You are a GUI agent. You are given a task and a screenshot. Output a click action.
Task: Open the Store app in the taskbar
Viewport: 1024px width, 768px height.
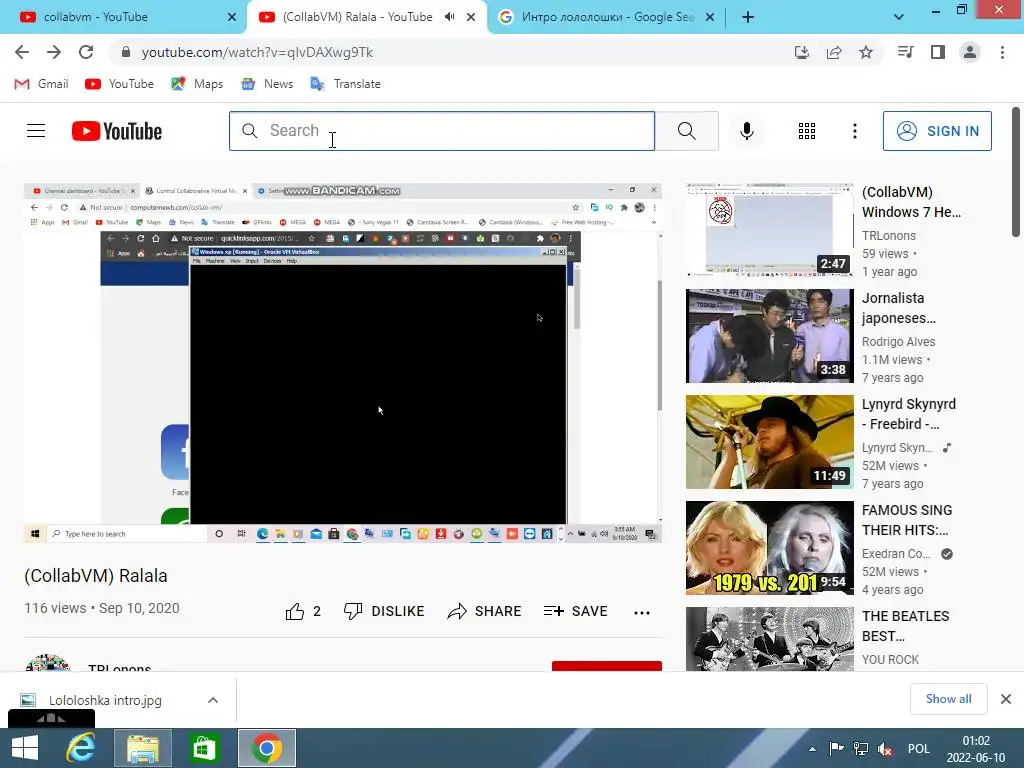(x=204, y=748)
